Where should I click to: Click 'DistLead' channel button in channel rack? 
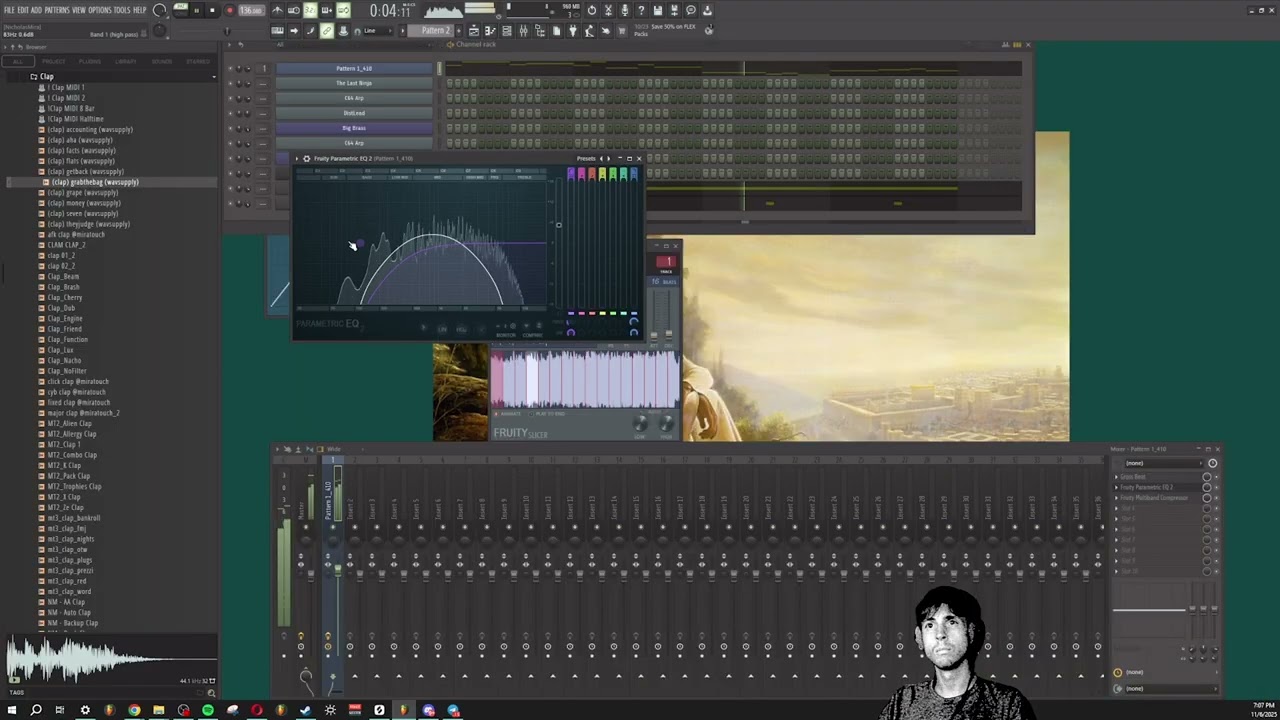pos(354,113)
